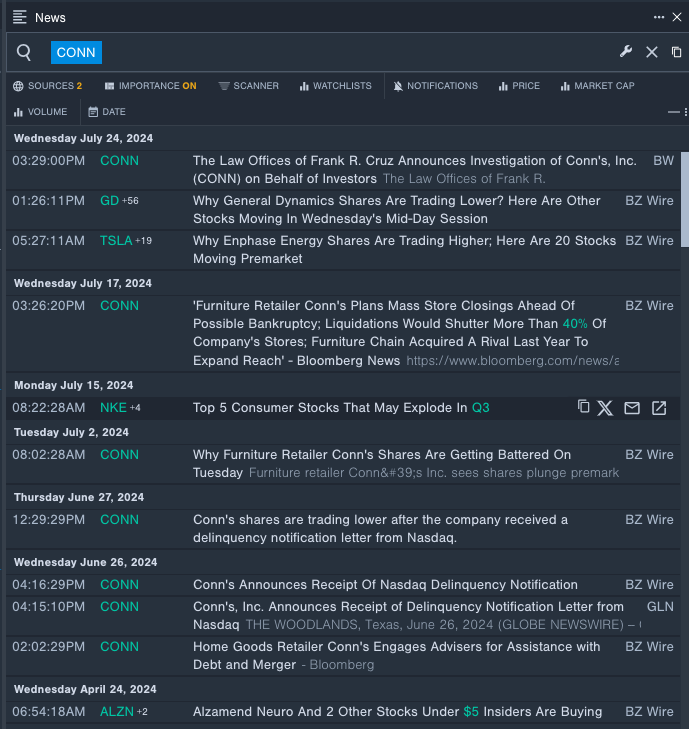Select the CONN search tag
This screenshot has width=689, height=729.
76,53
